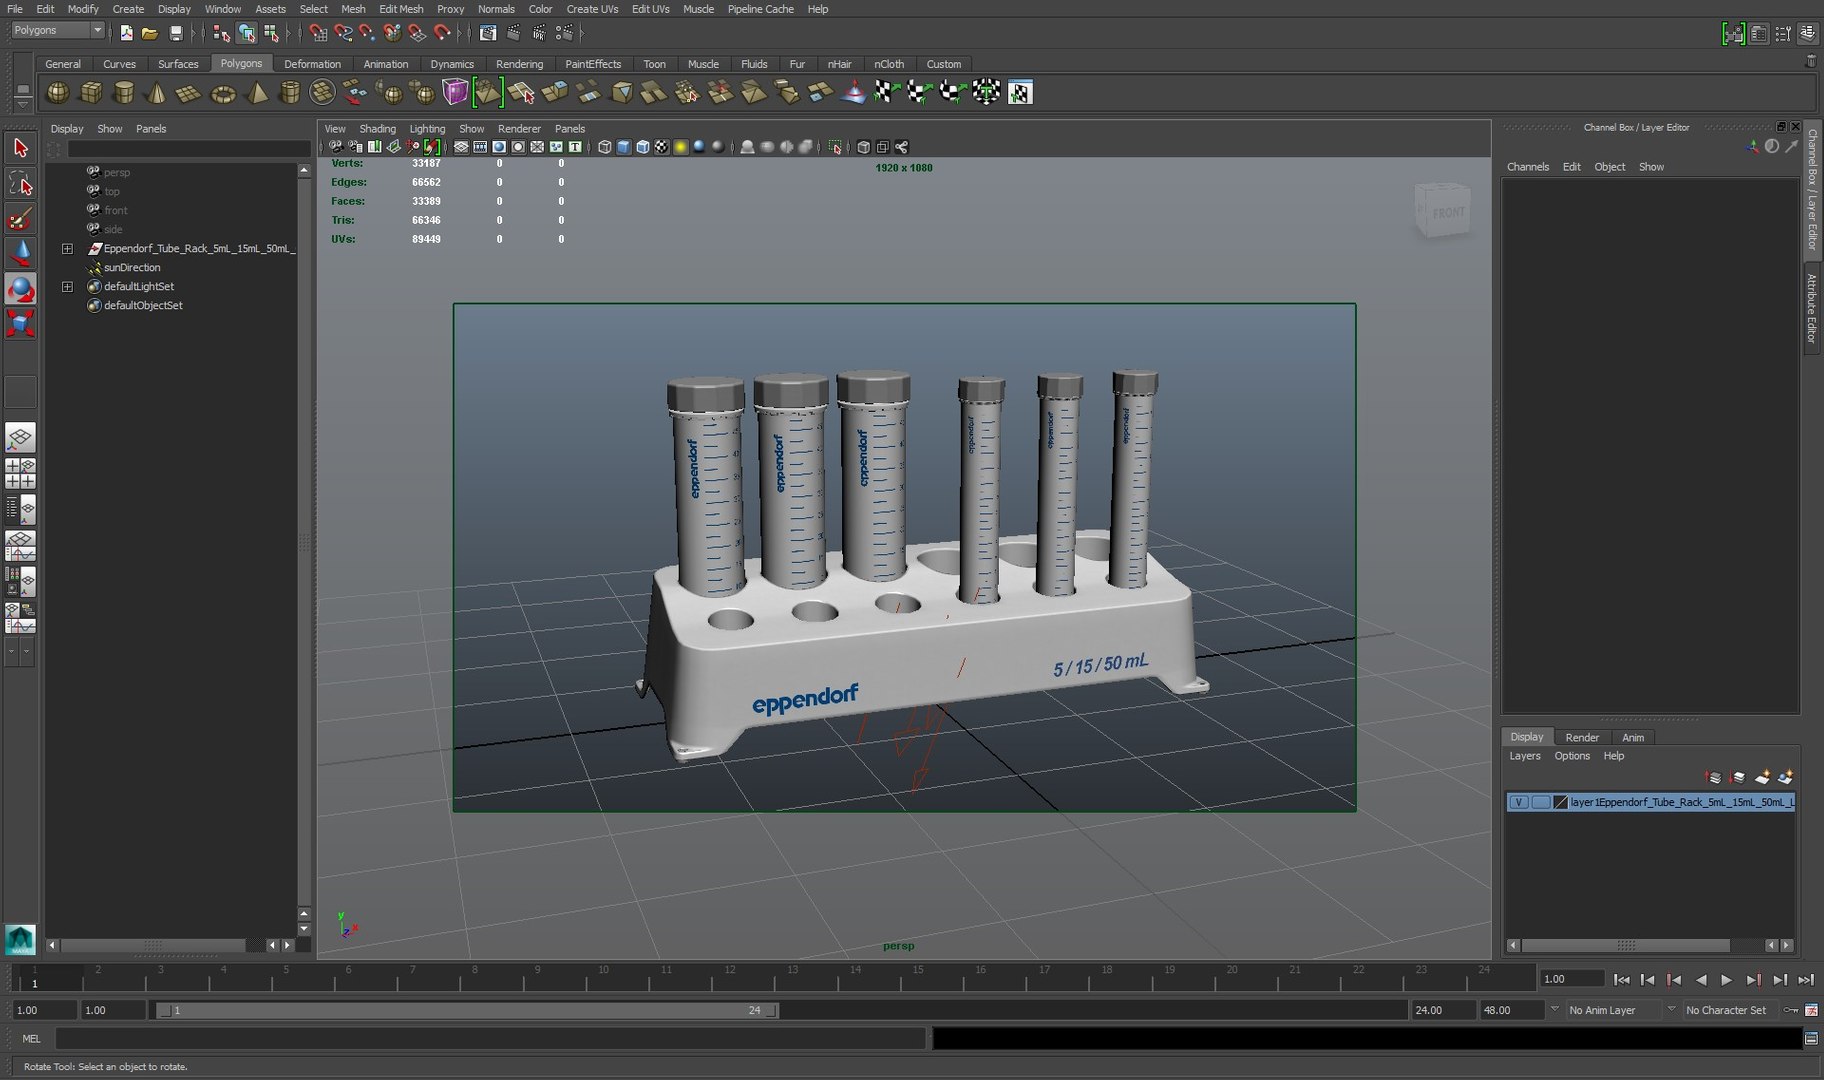The image size is (1824, 1080).
Task: Create a polygon cube from the shelf
Action: (91, 93)
